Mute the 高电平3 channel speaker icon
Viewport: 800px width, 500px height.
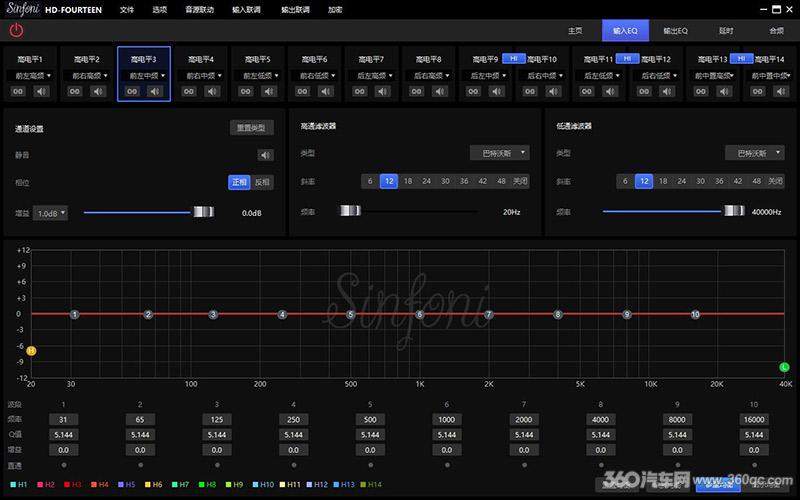point(155,92)
